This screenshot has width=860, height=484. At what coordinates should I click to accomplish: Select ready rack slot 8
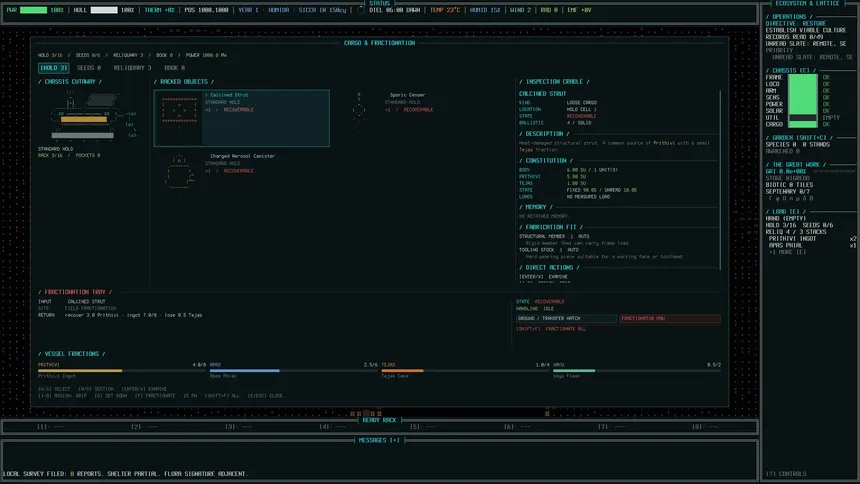(705, 426)
